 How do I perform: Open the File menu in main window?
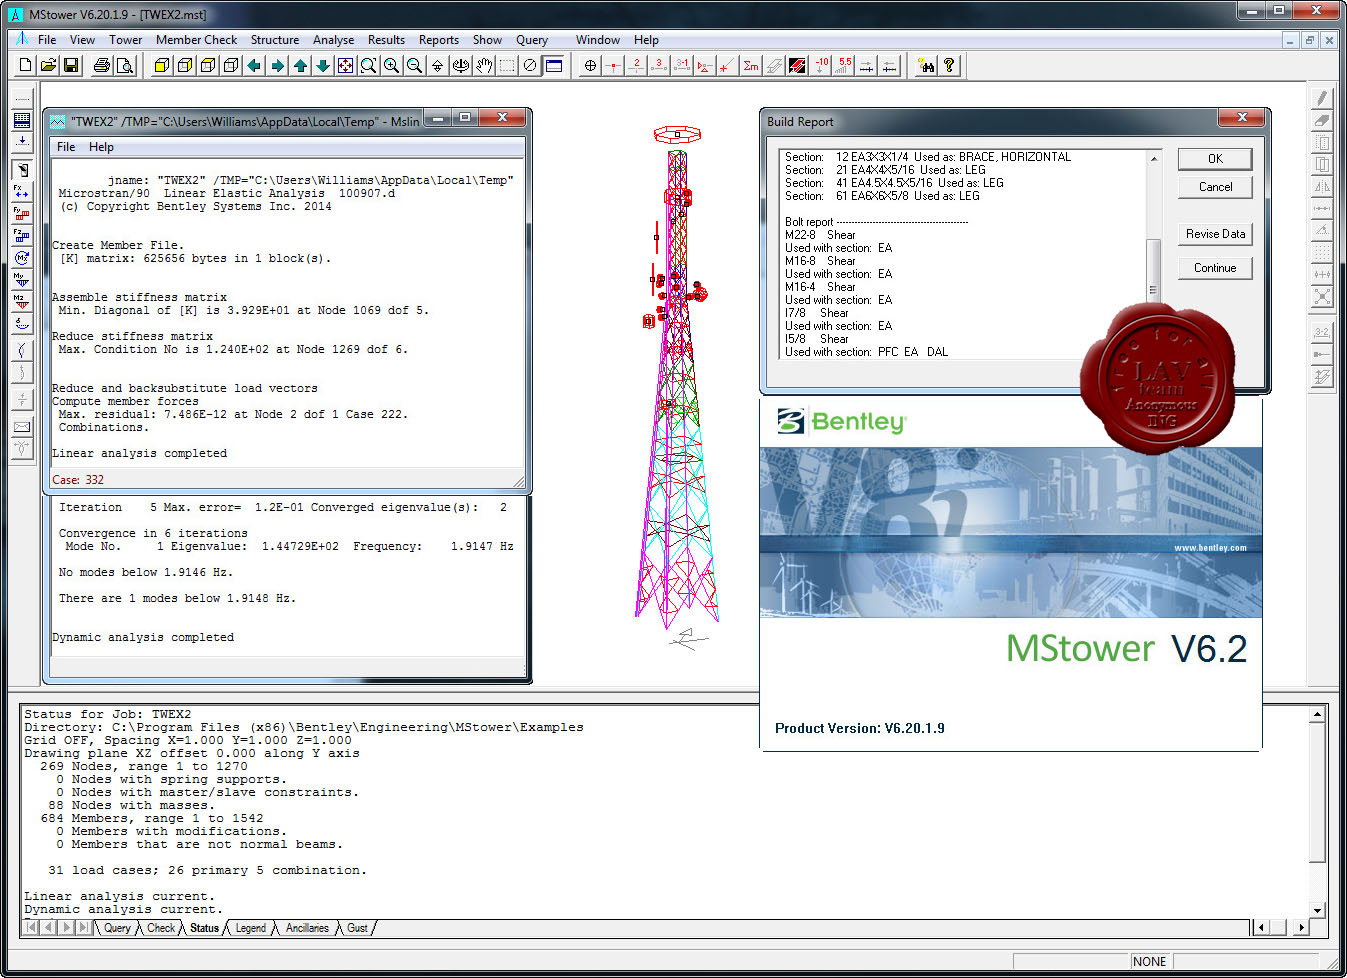tap(47, 40)
